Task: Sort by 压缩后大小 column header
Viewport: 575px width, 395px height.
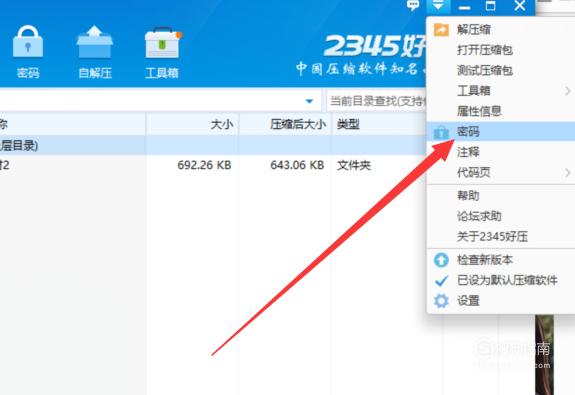Action: pos(298,125)
